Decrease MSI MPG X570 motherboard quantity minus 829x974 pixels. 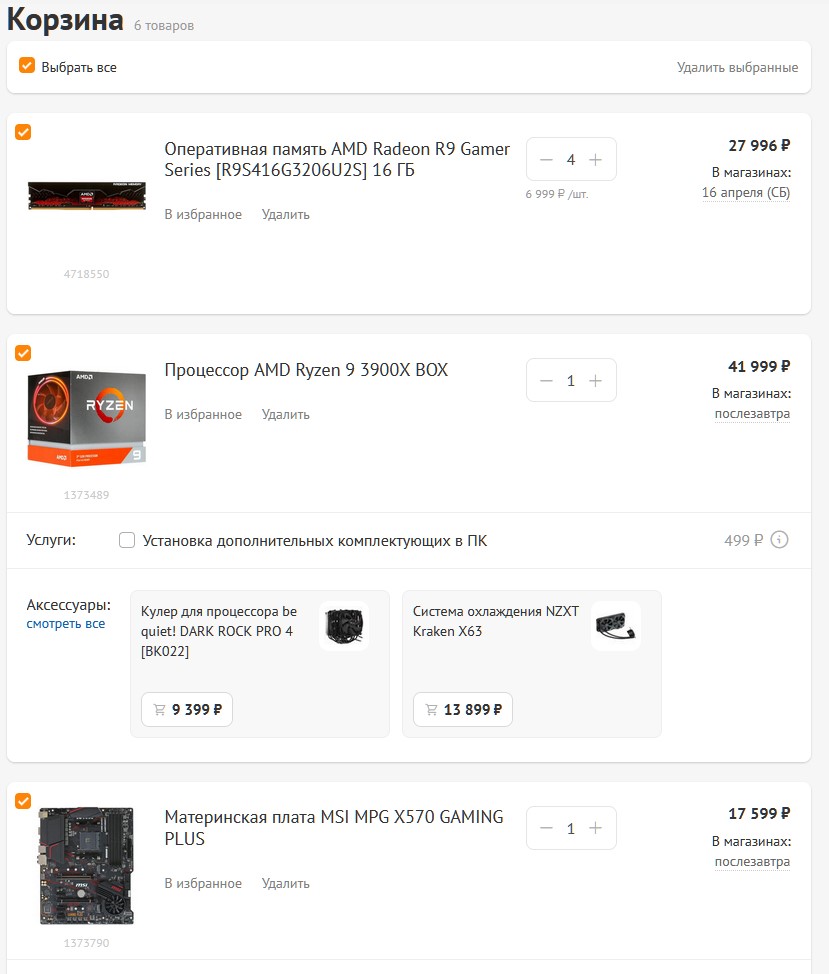click(x=546, y=828)
